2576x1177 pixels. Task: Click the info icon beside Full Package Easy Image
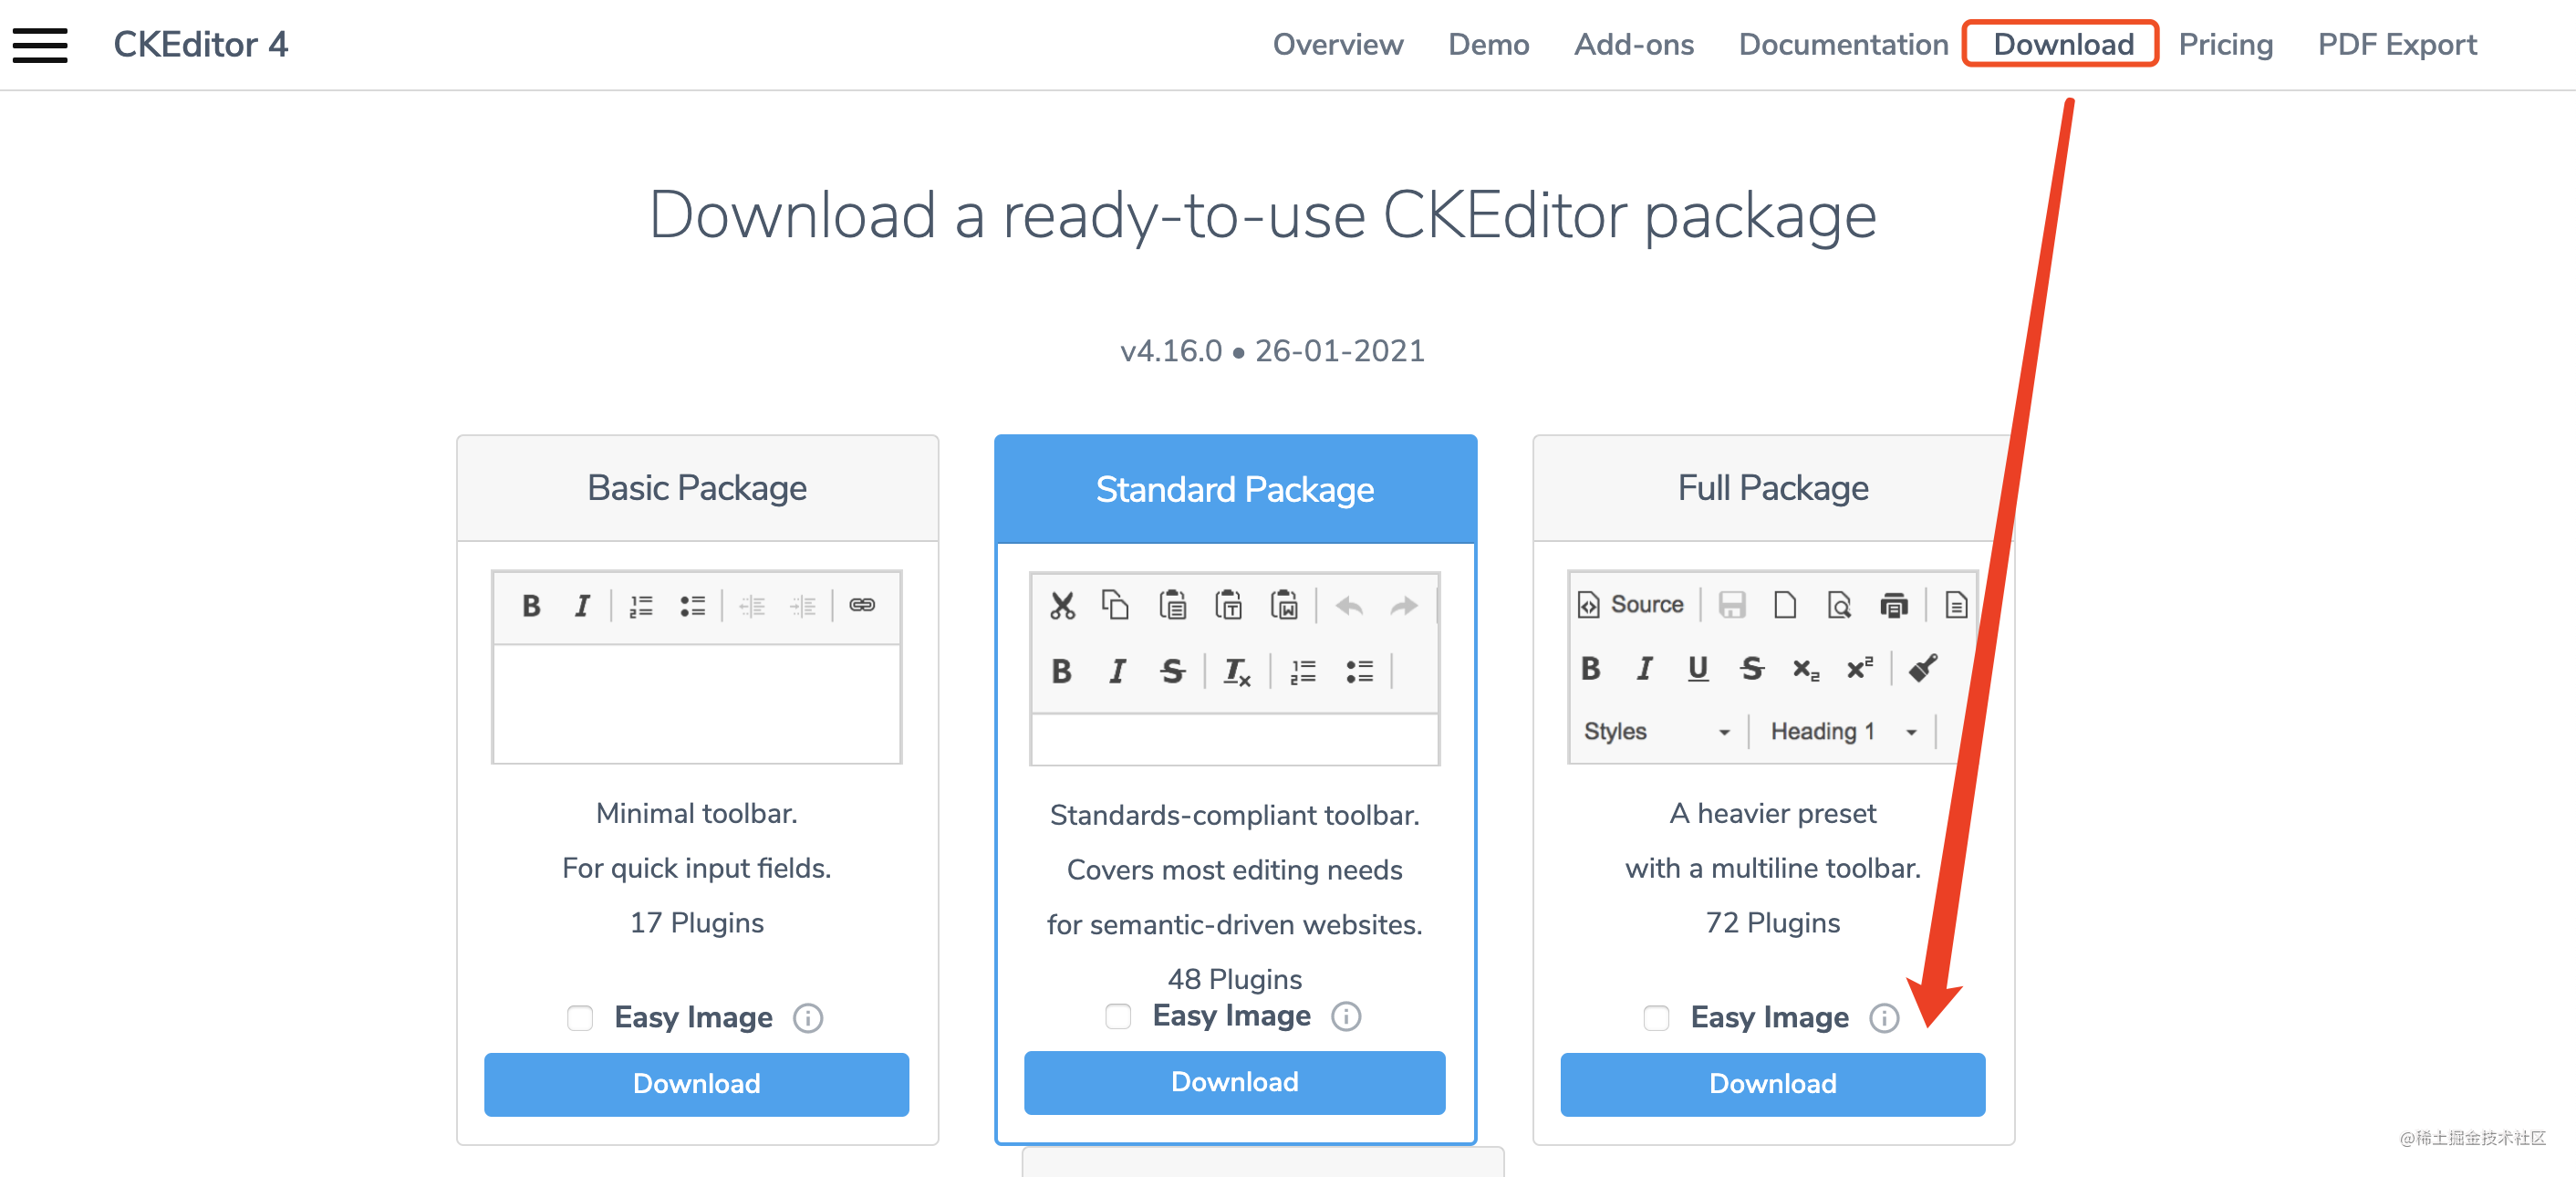pos(1884,1018)
